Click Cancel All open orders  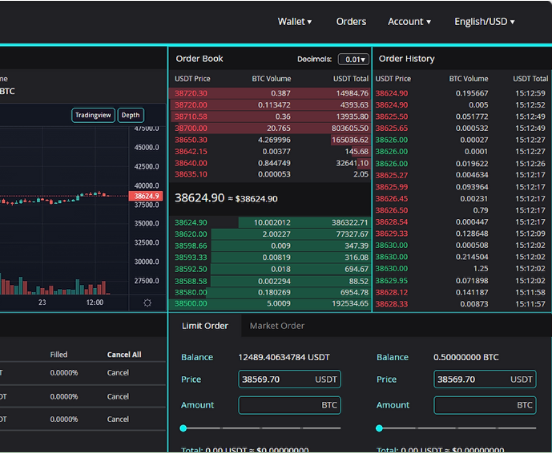(124, 354)
